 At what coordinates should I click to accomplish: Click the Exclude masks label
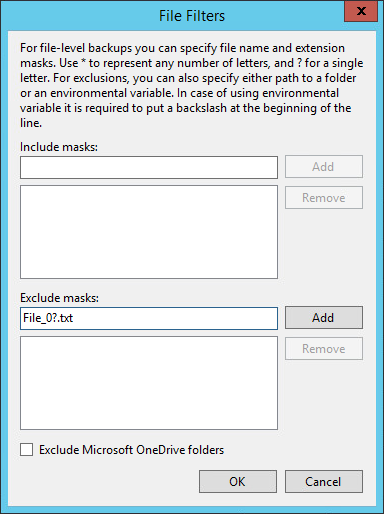tap(59, 298)
